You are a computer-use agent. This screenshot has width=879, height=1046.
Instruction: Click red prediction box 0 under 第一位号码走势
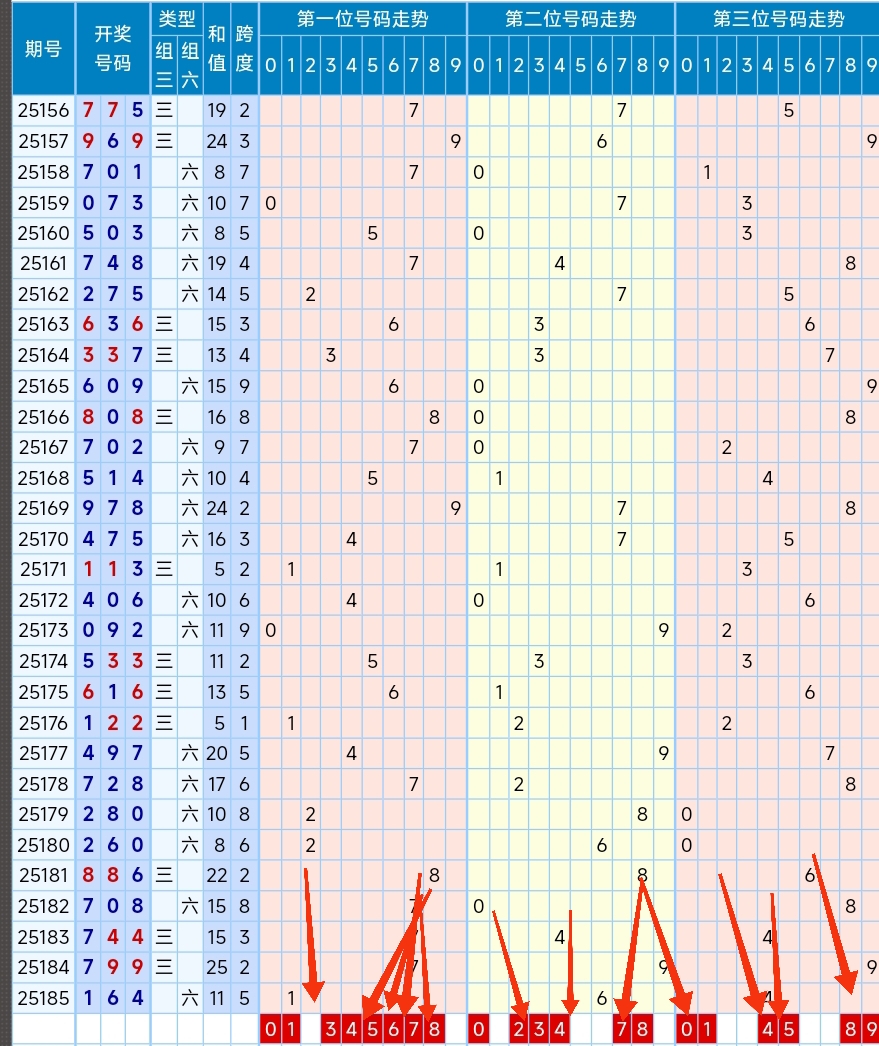click(x=270, y=1029)
